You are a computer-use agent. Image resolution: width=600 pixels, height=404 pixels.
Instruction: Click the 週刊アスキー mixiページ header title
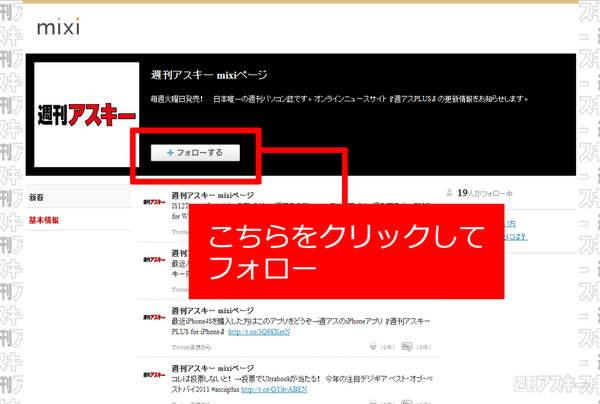pyautogui.click(x=209, y=75)
